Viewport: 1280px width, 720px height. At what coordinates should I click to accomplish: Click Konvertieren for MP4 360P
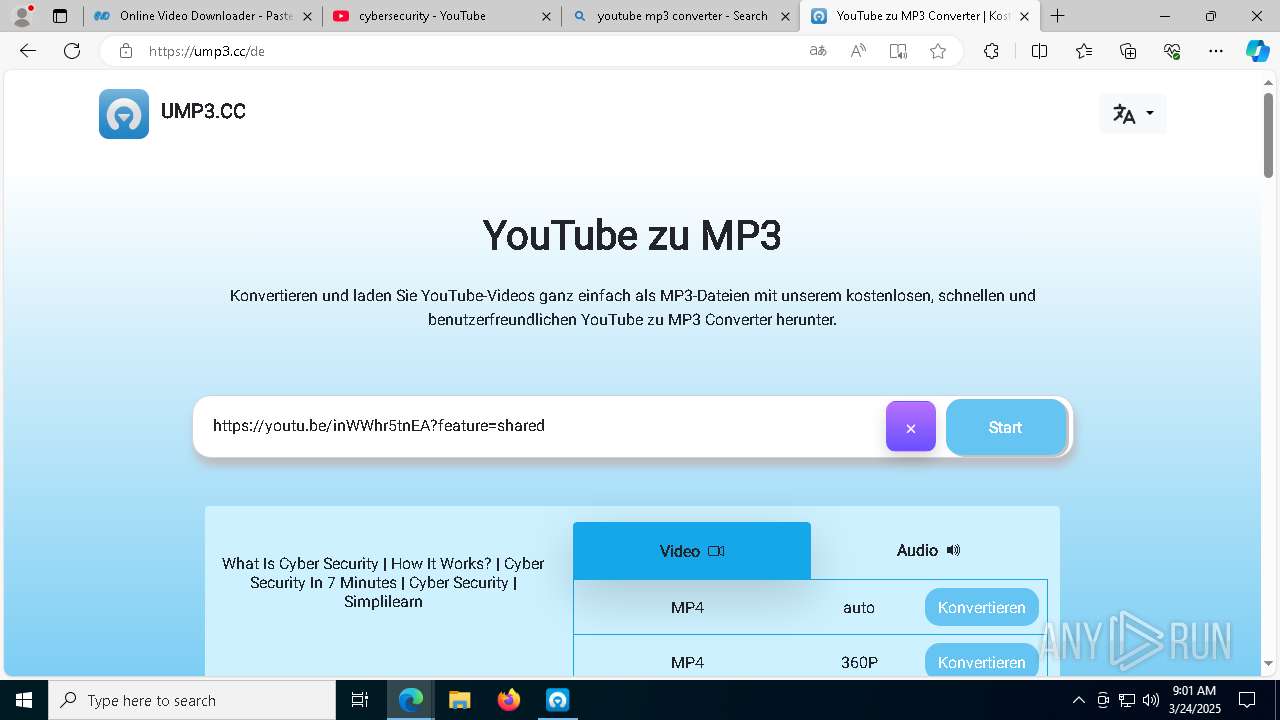pyautogui.click(x=982, y=662)
